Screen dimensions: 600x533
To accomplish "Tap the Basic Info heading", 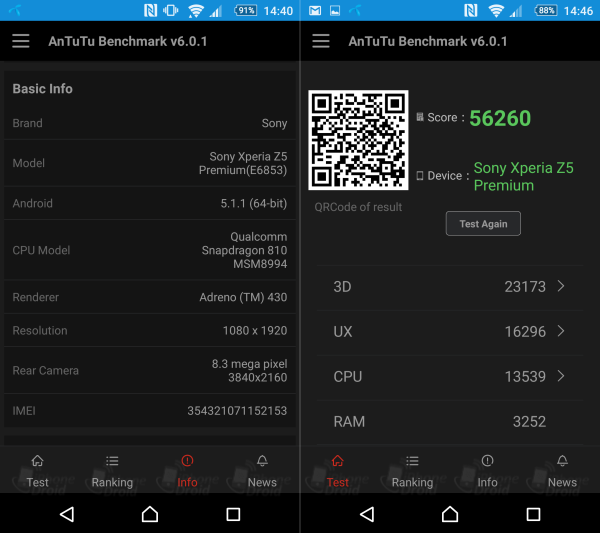I will 42,89.
